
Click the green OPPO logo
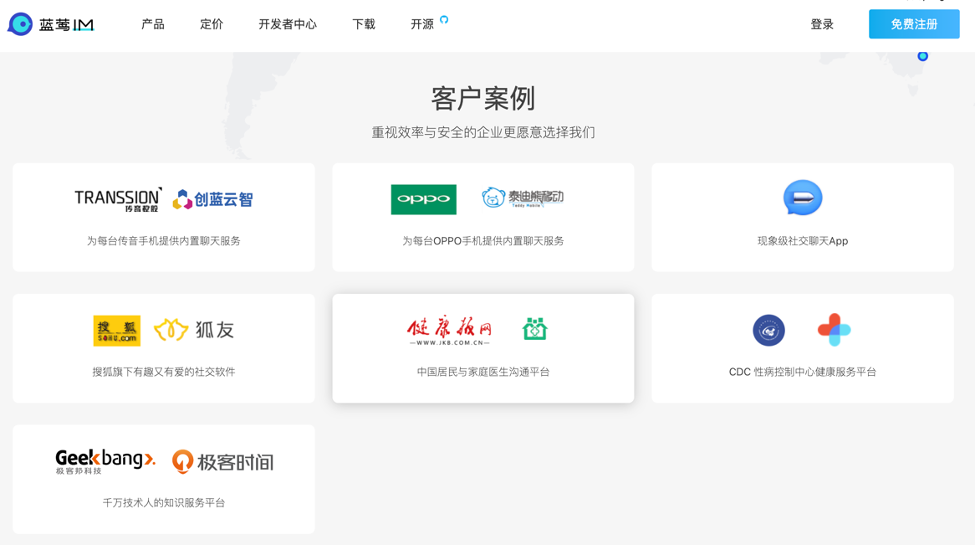tap(423, 199)
